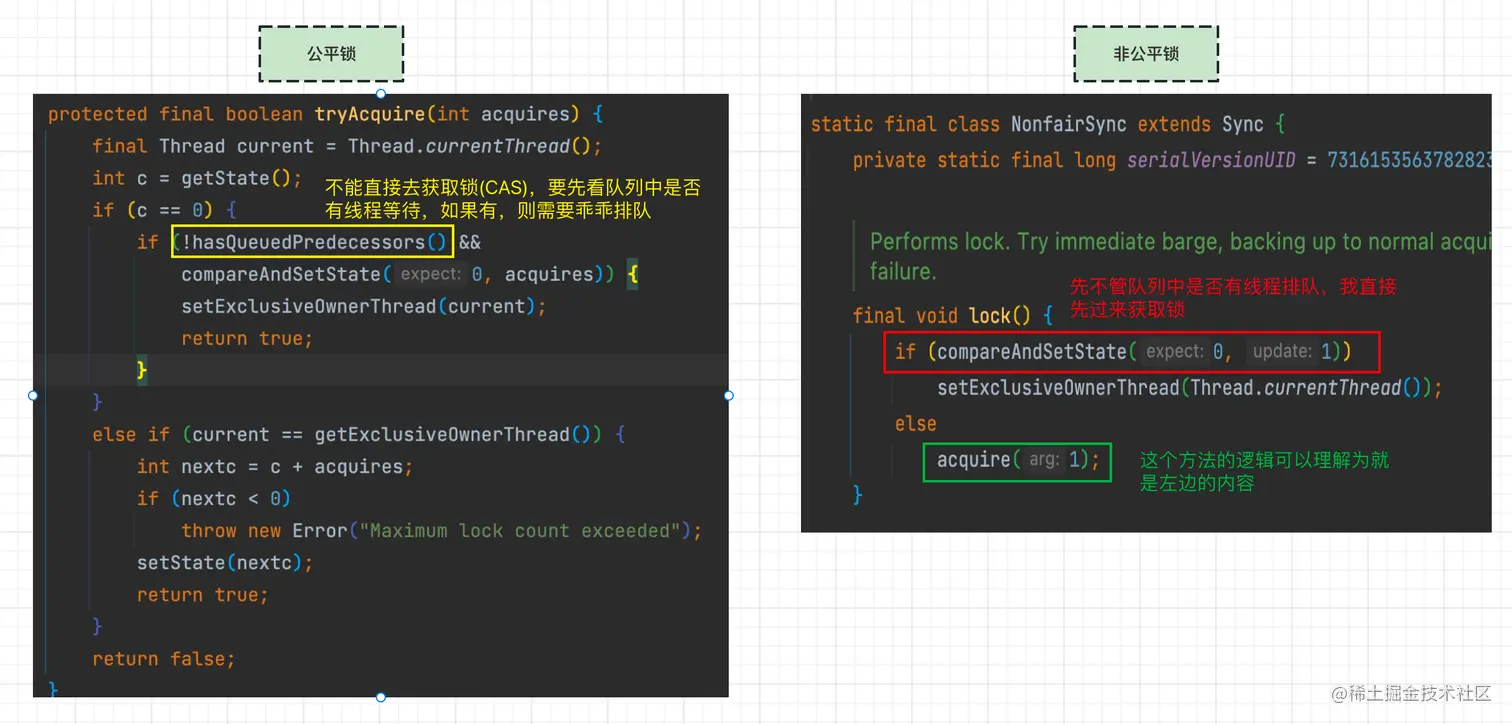Grab the left-edge selection handle of the tryAcquire image
Image resolution: width=1512 pixels, height=724 pixels.
(33, 396)
